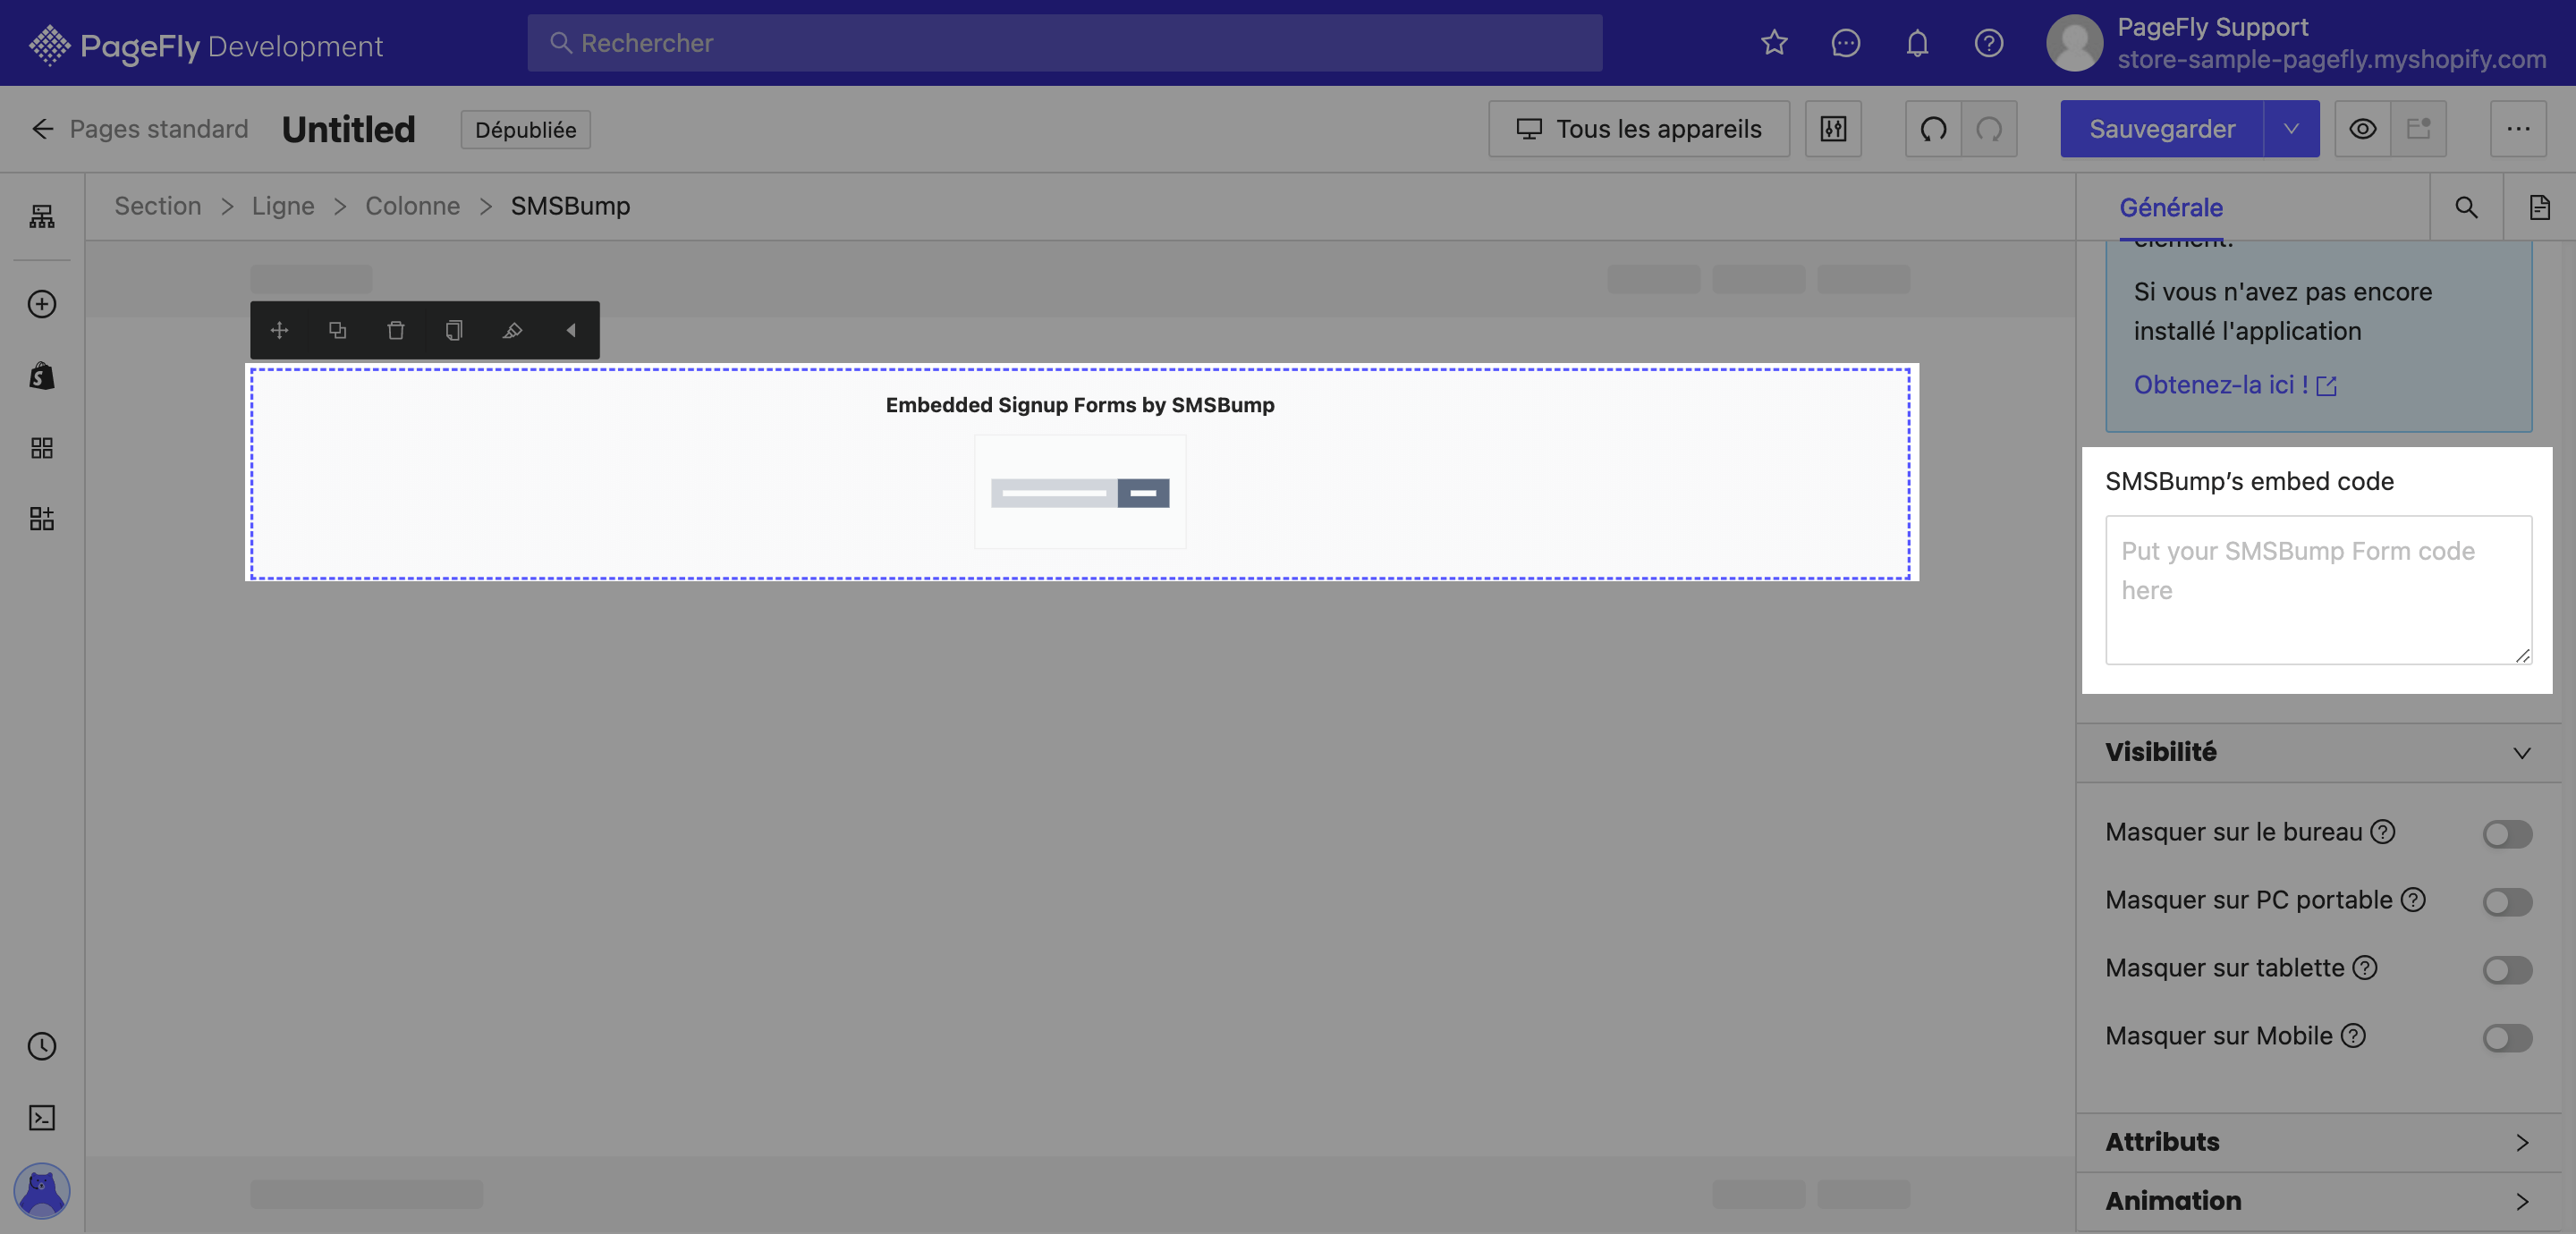
Task: Show help for Masquer sur Mobile
Action: (x=2353, y=1036)
